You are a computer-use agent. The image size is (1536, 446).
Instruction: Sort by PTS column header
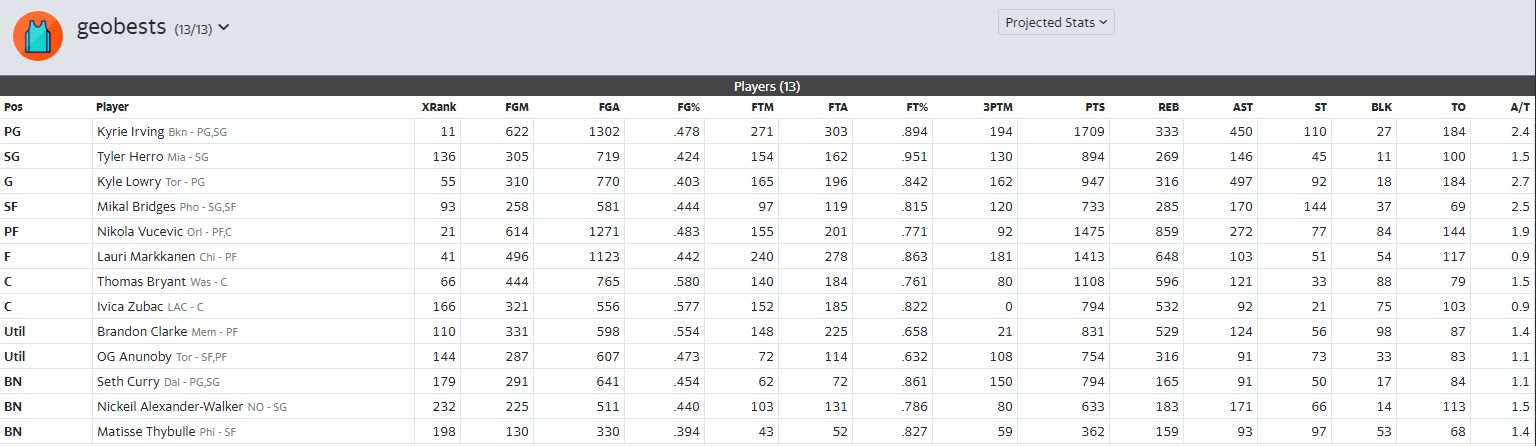click(1094, 107)
